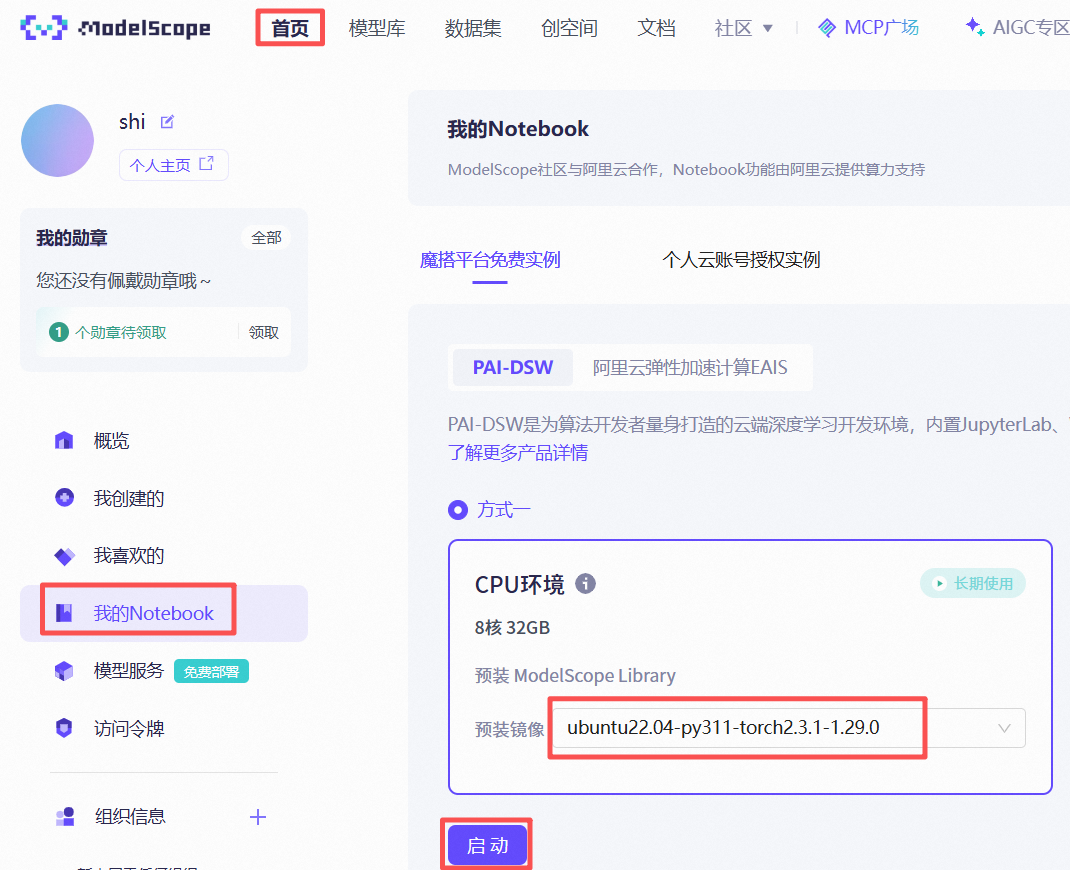Expand the 社区 dropdown menu
Image resolution: width=1070 pixels, height=870 pixels.
pyautogui.click(x=743, y=28)
